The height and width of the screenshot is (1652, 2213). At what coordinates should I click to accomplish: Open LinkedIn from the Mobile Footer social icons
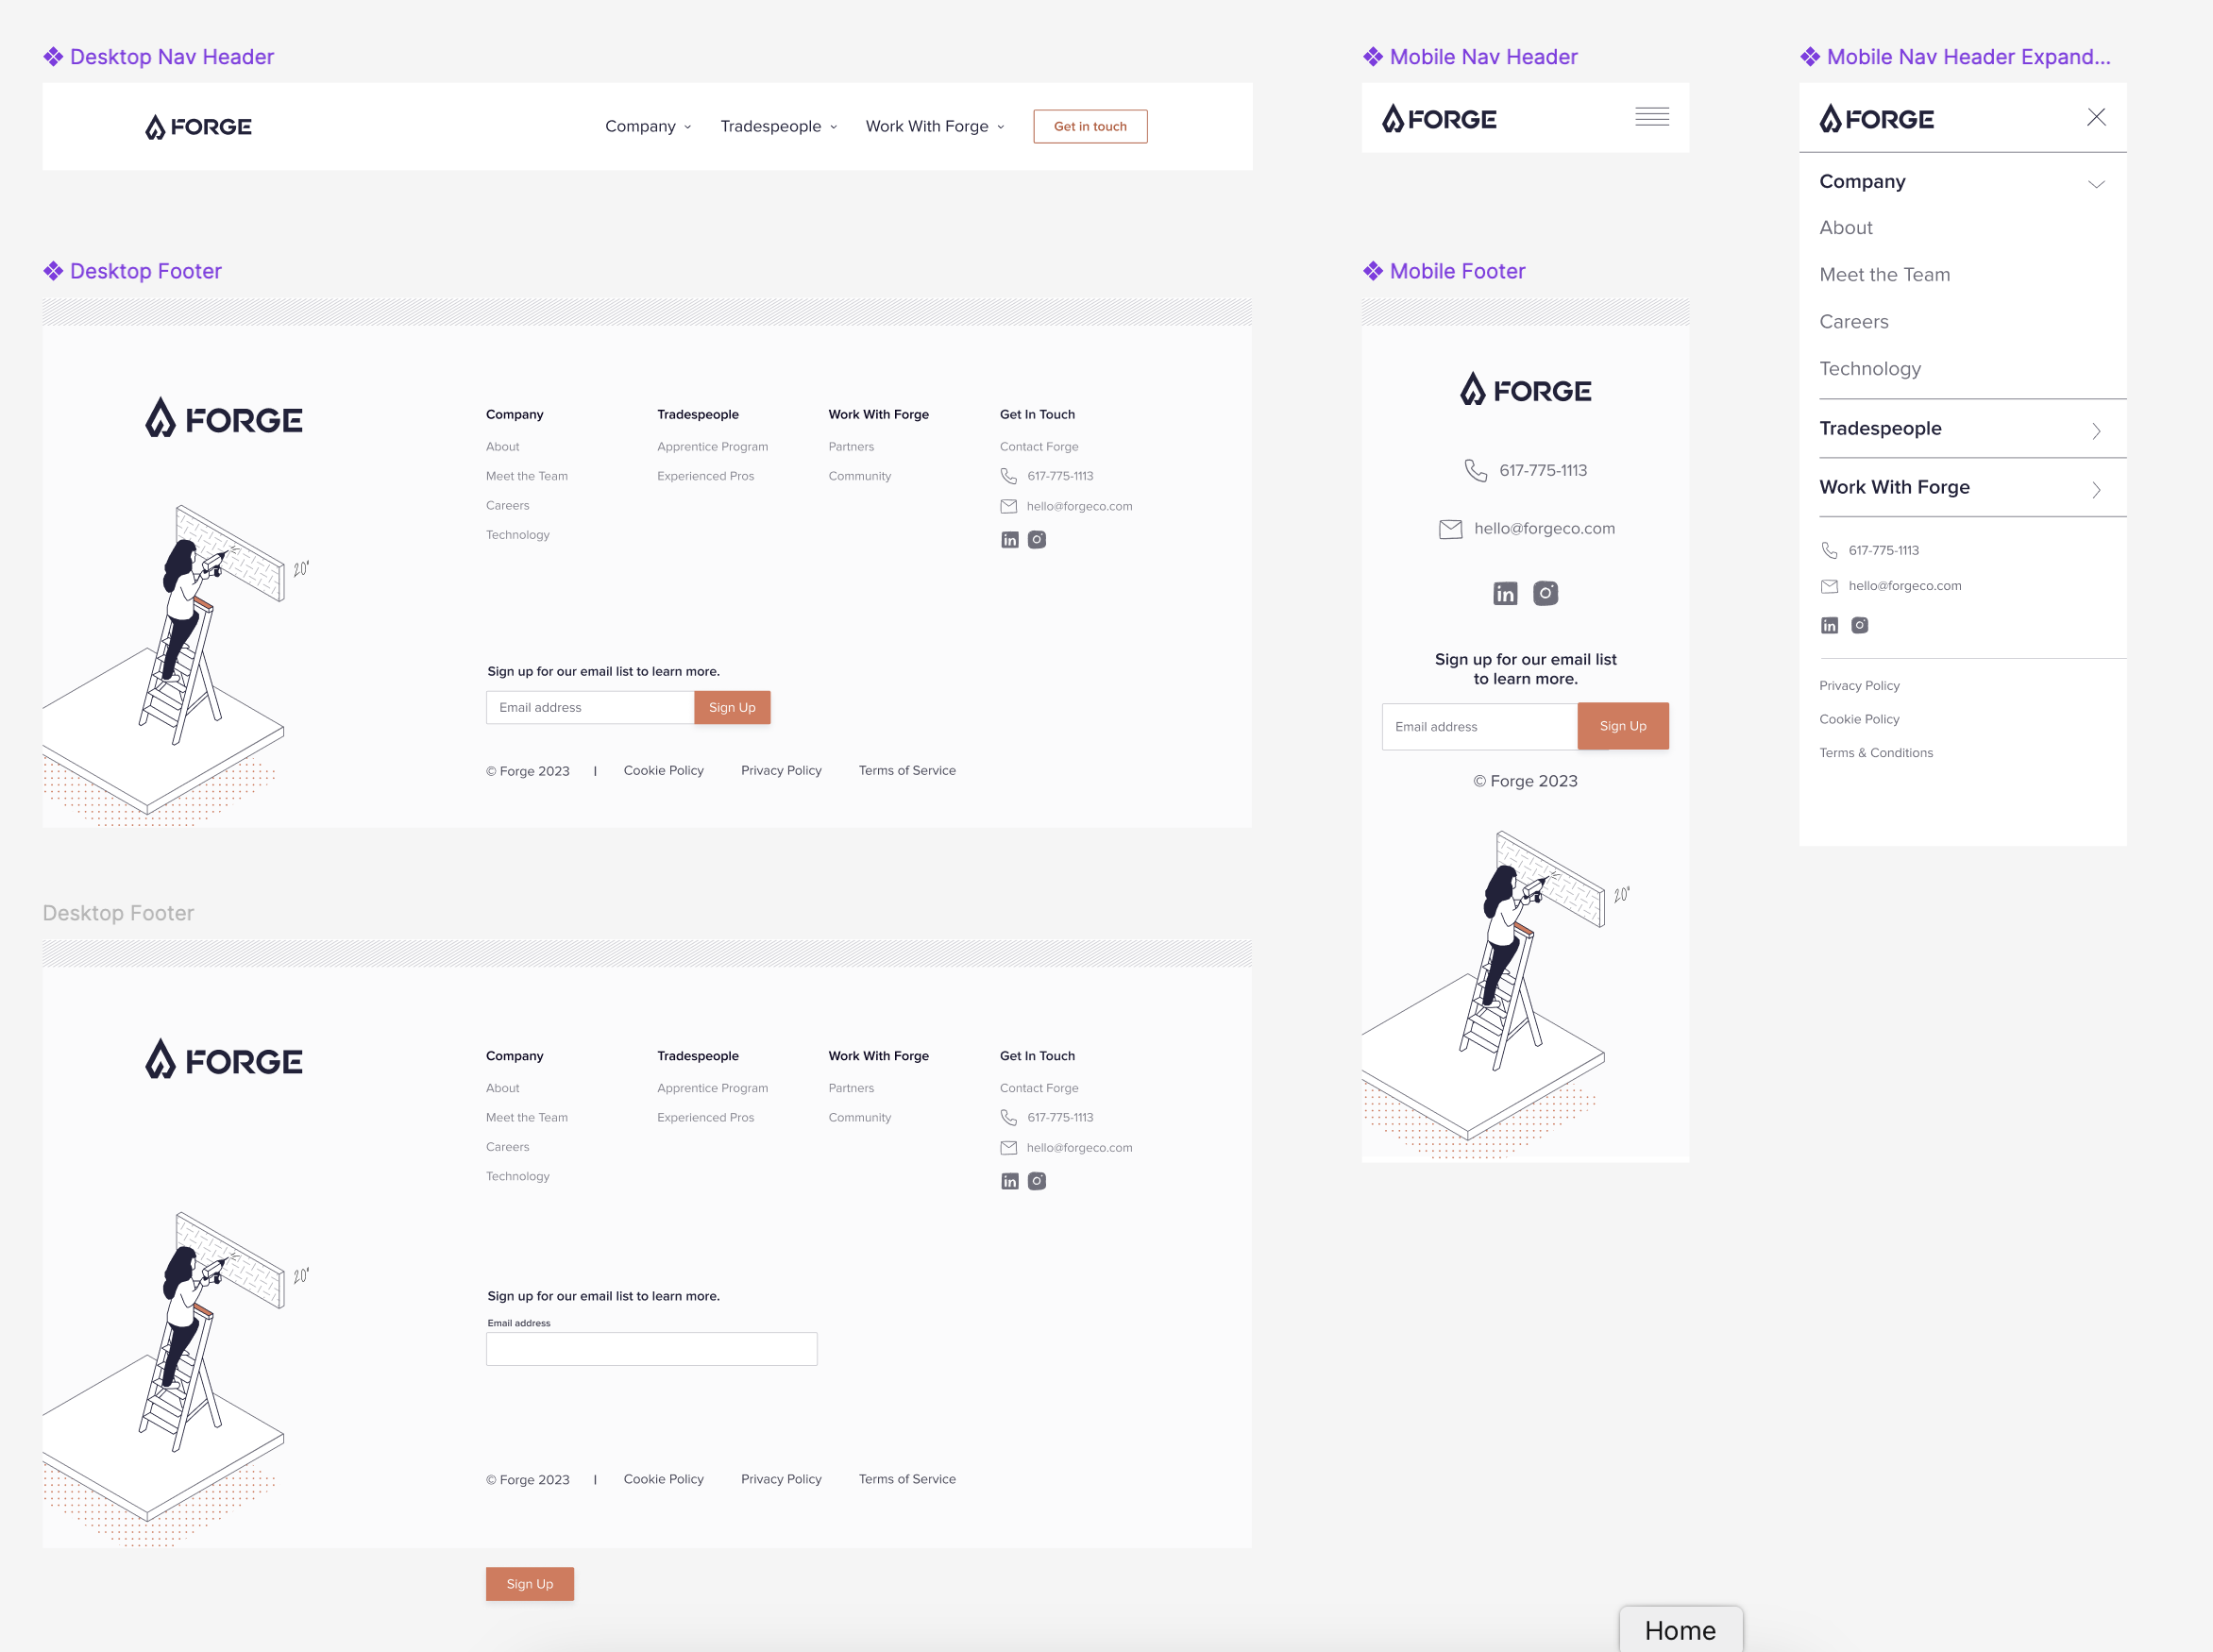(x=1505, y=592)
